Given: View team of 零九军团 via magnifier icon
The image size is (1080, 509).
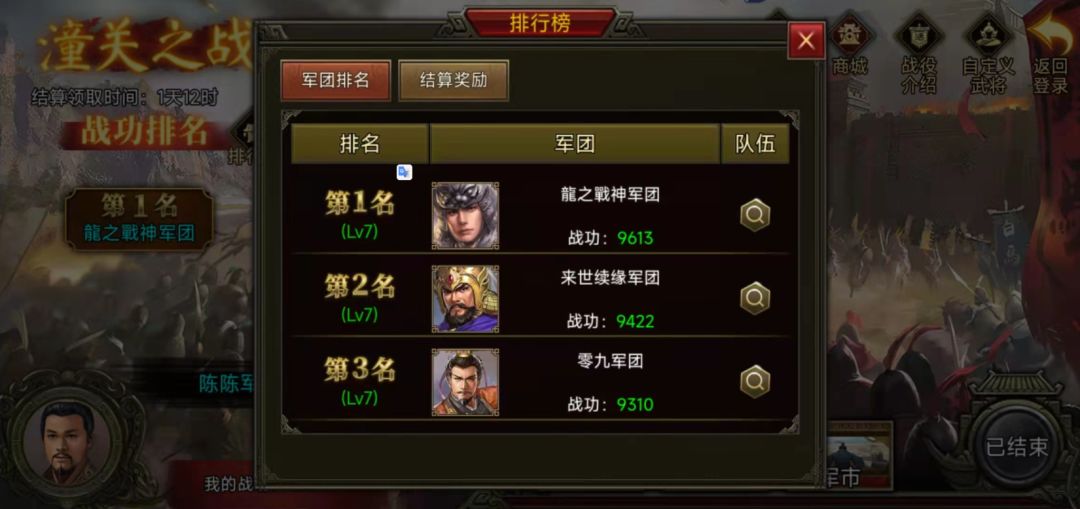Looking at the screenshot, I should [x=754, y=382].
